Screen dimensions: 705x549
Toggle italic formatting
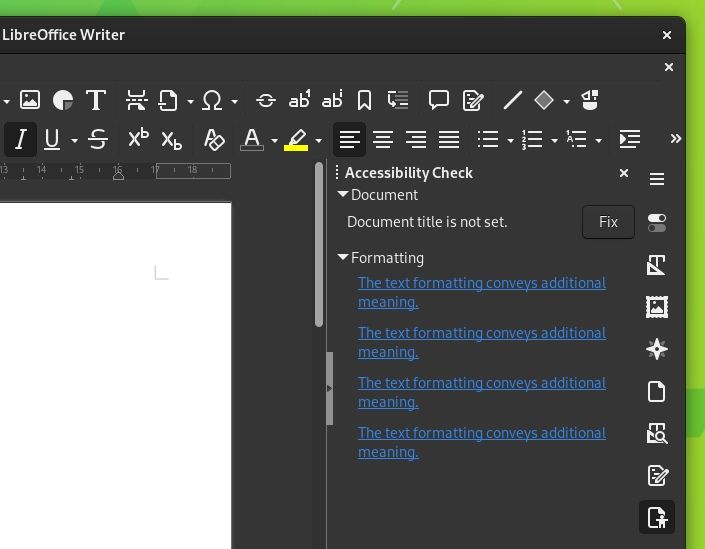tap(20, 139)
